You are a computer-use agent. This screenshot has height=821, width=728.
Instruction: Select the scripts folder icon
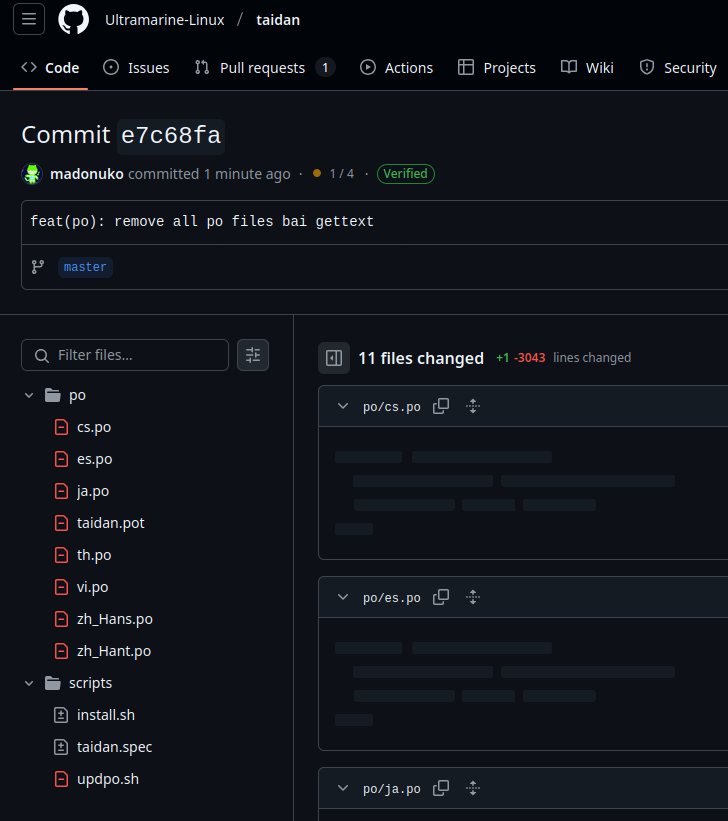pos(53,683)
